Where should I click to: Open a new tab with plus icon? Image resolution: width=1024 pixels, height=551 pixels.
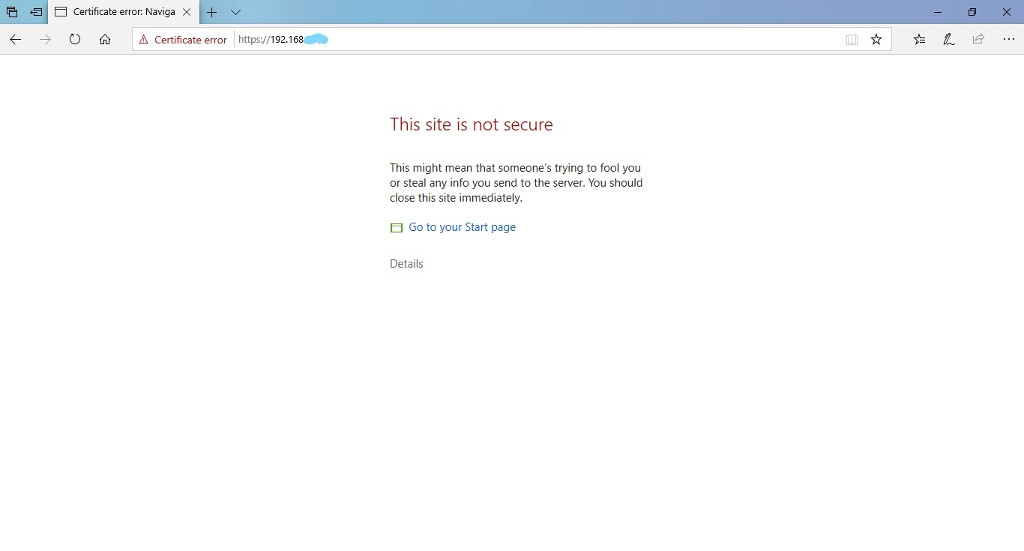pyautogui.click(x=212, y=12)
